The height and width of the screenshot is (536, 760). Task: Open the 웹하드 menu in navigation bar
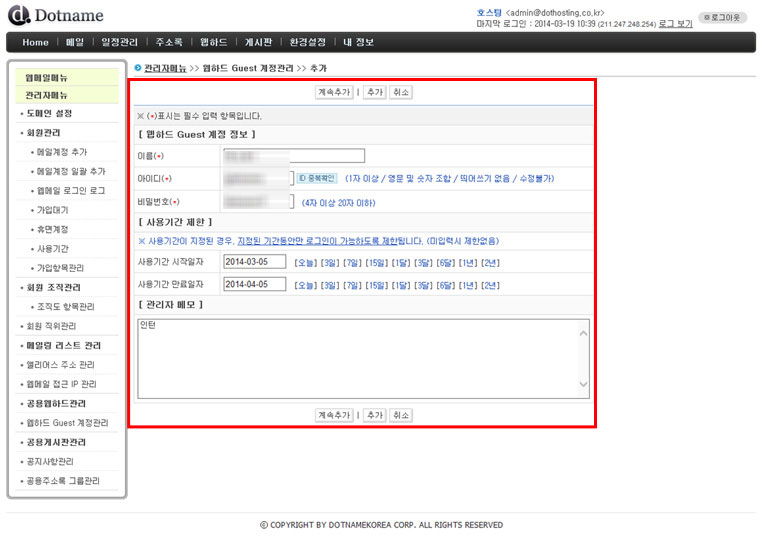click(211, 42)
